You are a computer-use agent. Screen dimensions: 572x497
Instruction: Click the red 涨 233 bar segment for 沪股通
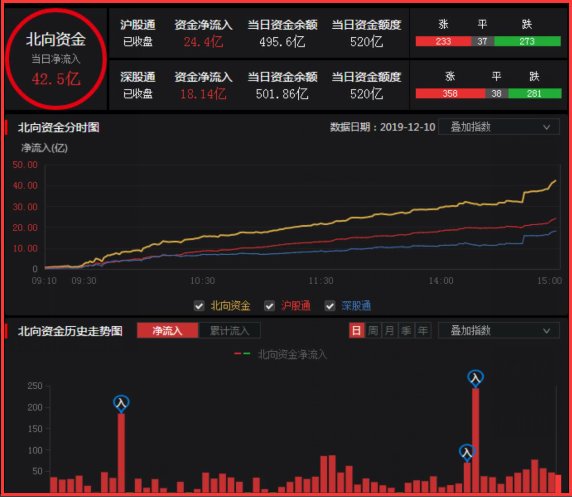tap(444, 41)
